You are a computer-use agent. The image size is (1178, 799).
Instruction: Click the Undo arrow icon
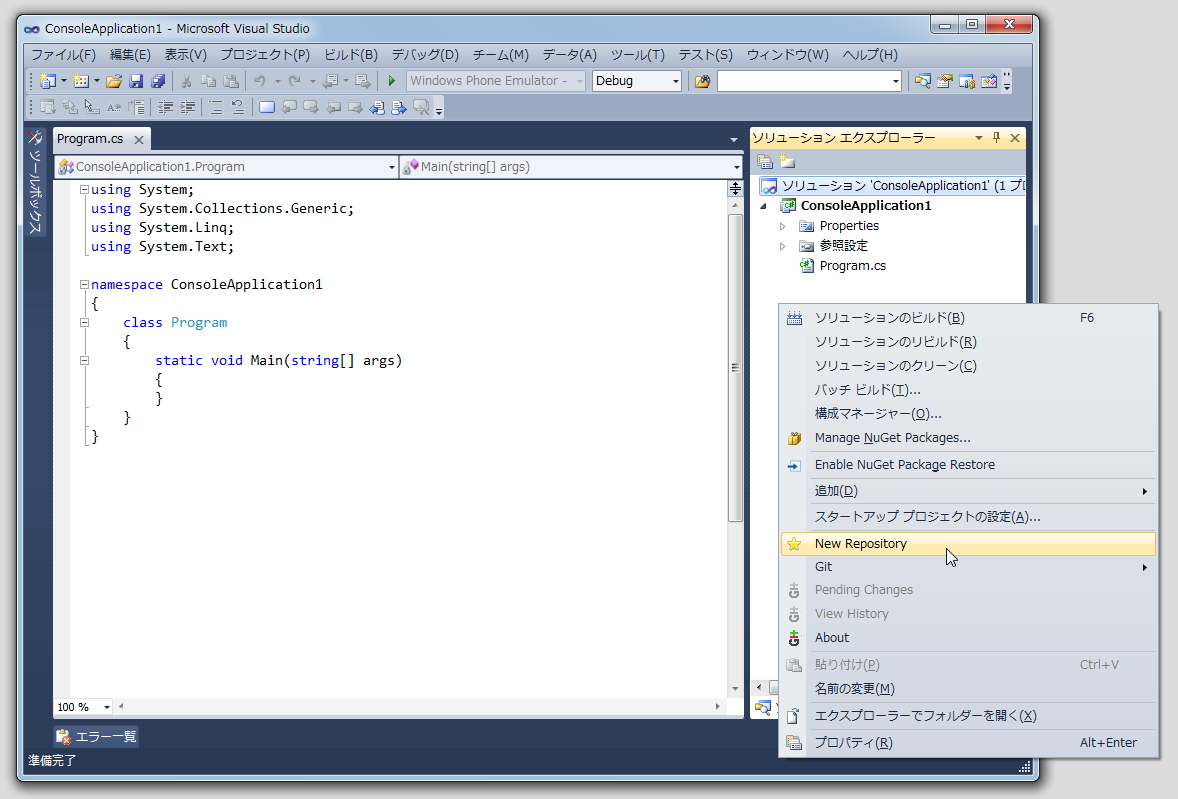[260, 81]
